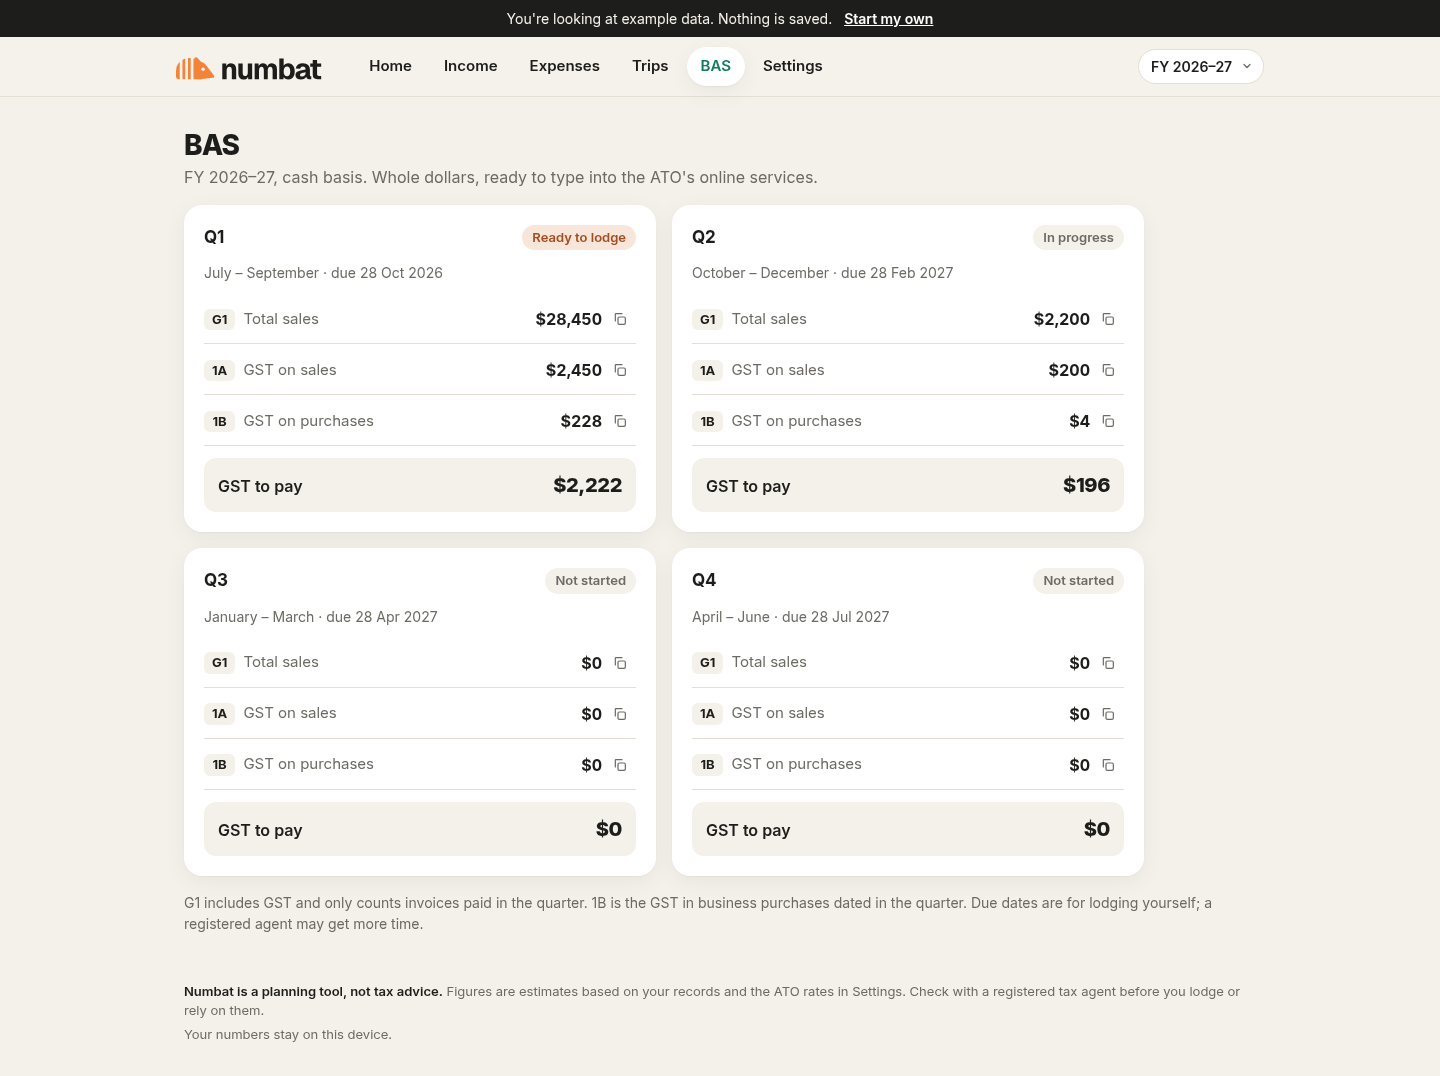Click the Q1 due 28 Oct 2026 text
Image resolution: width=1440 pixels, height=1076 pixels.
tap(386, 273)
